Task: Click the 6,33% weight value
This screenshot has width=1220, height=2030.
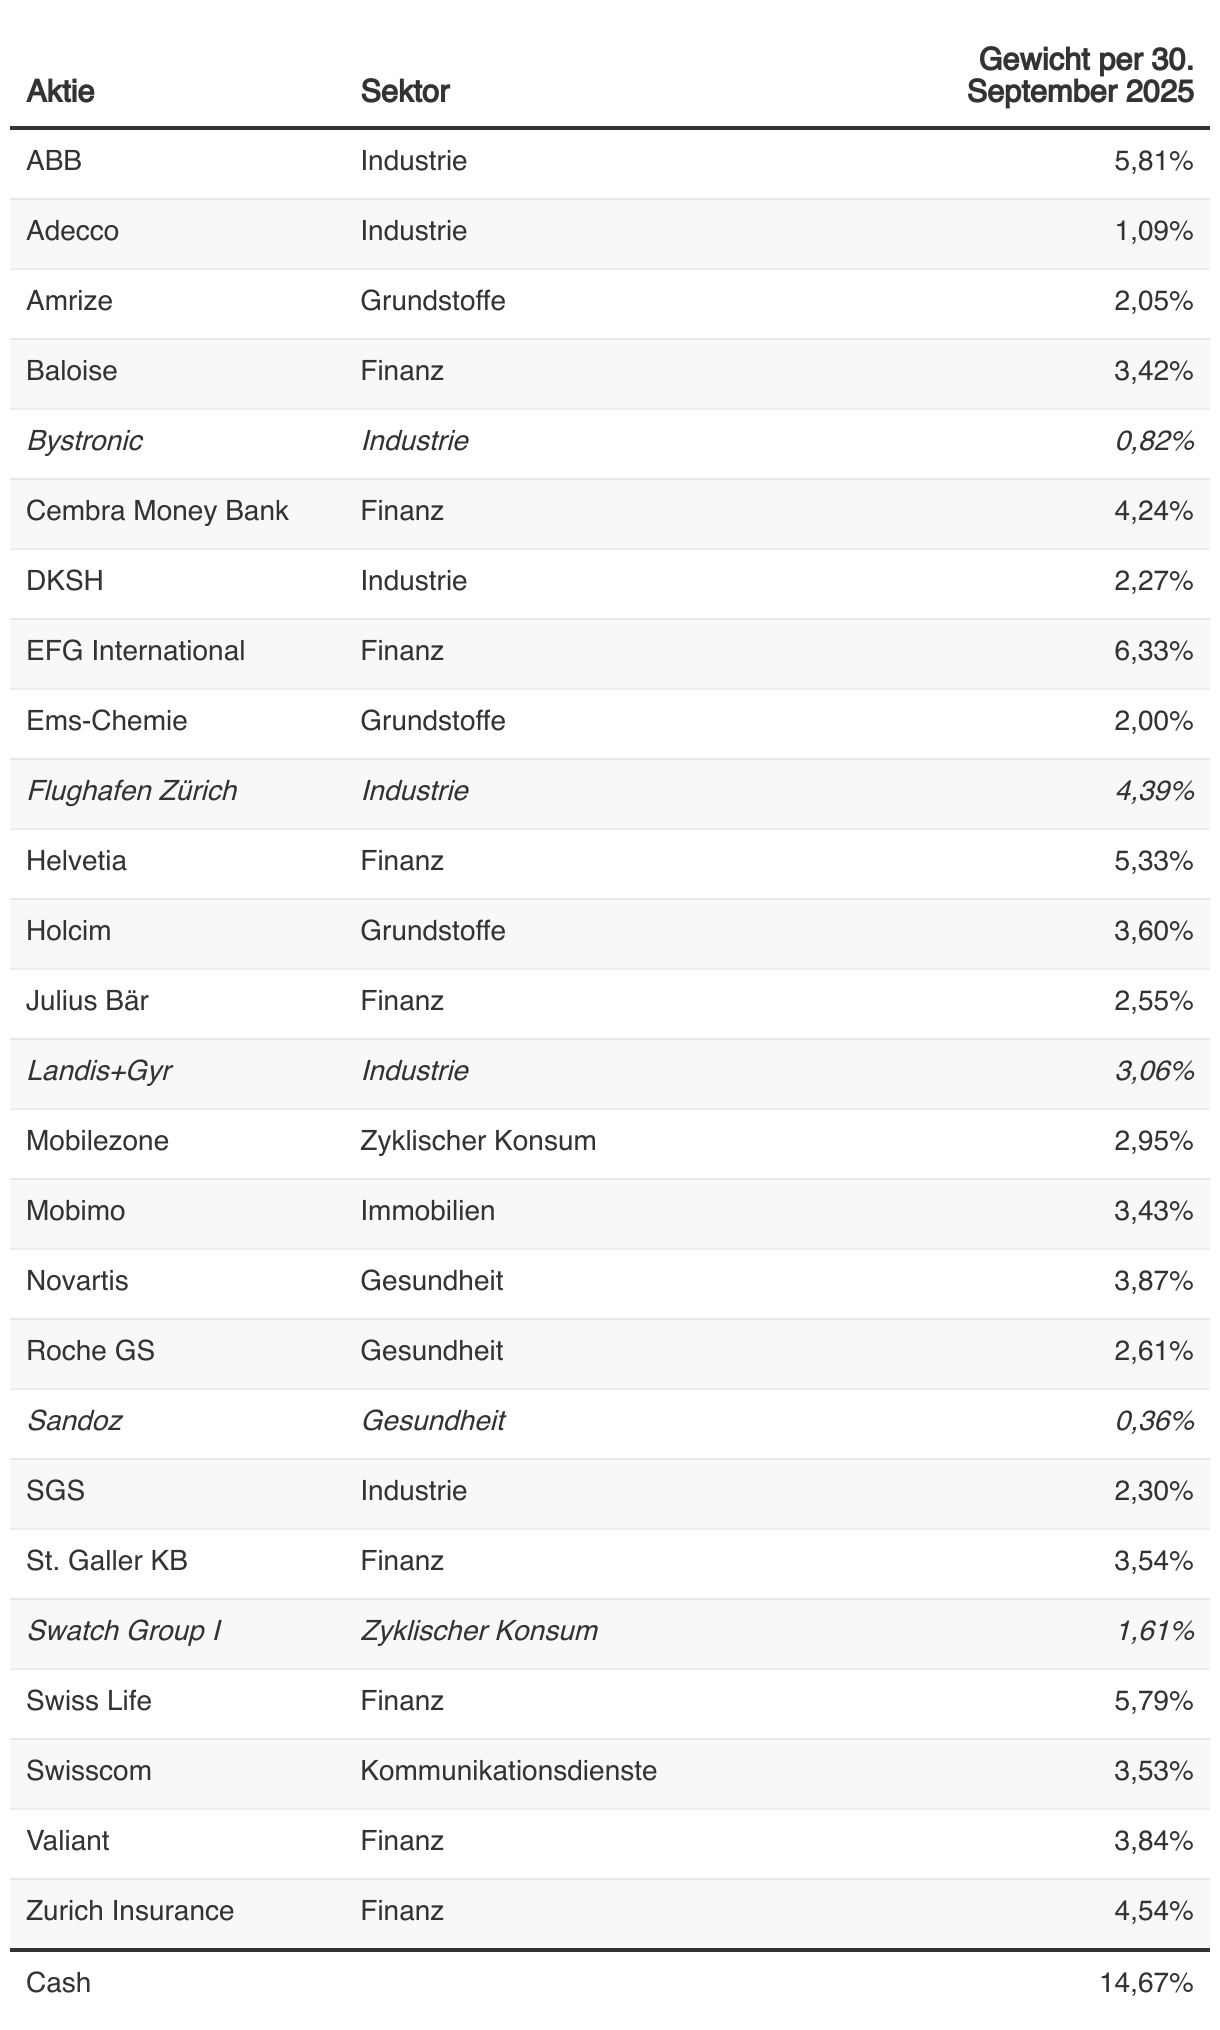Action: 1153,651
